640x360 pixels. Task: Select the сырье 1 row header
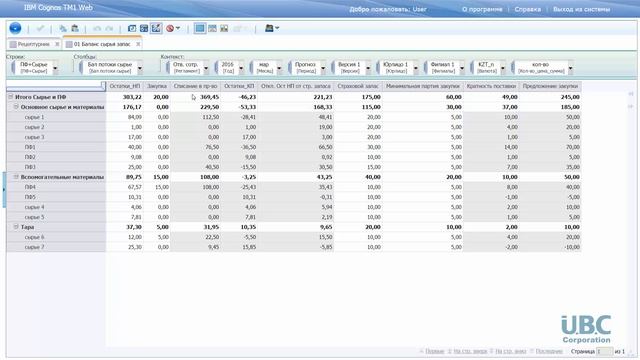click(56, 117)
